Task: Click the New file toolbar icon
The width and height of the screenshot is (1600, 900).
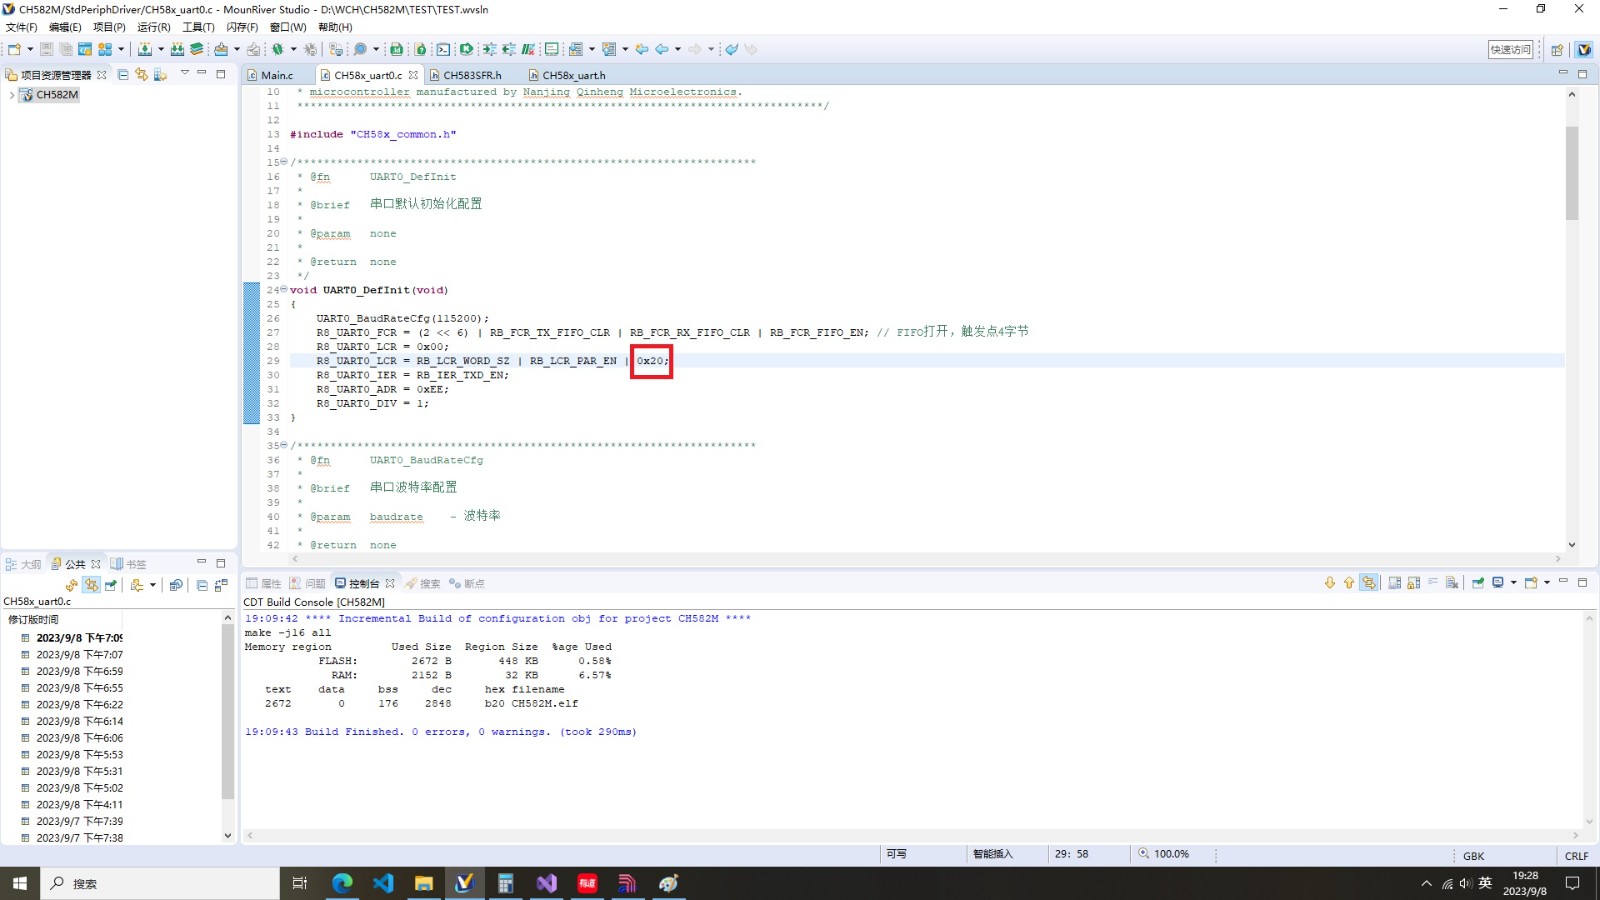Action: click(x=14, y=49)
